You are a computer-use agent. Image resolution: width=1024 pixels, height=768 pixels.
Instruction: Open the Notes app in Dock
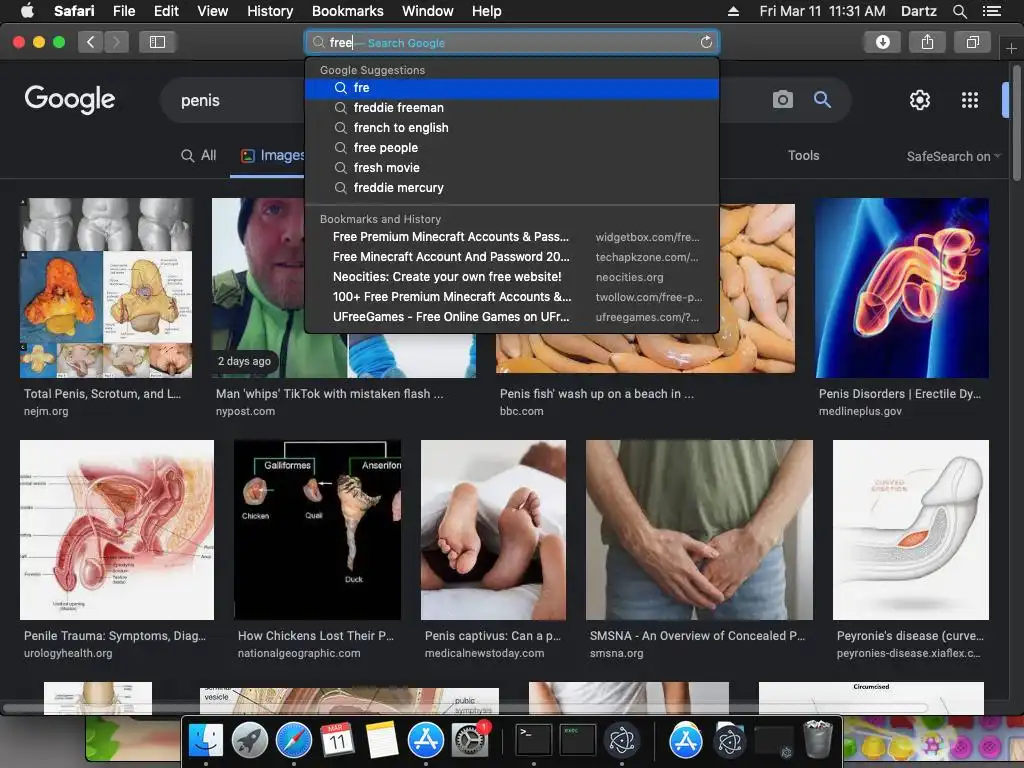pos(381,741)
